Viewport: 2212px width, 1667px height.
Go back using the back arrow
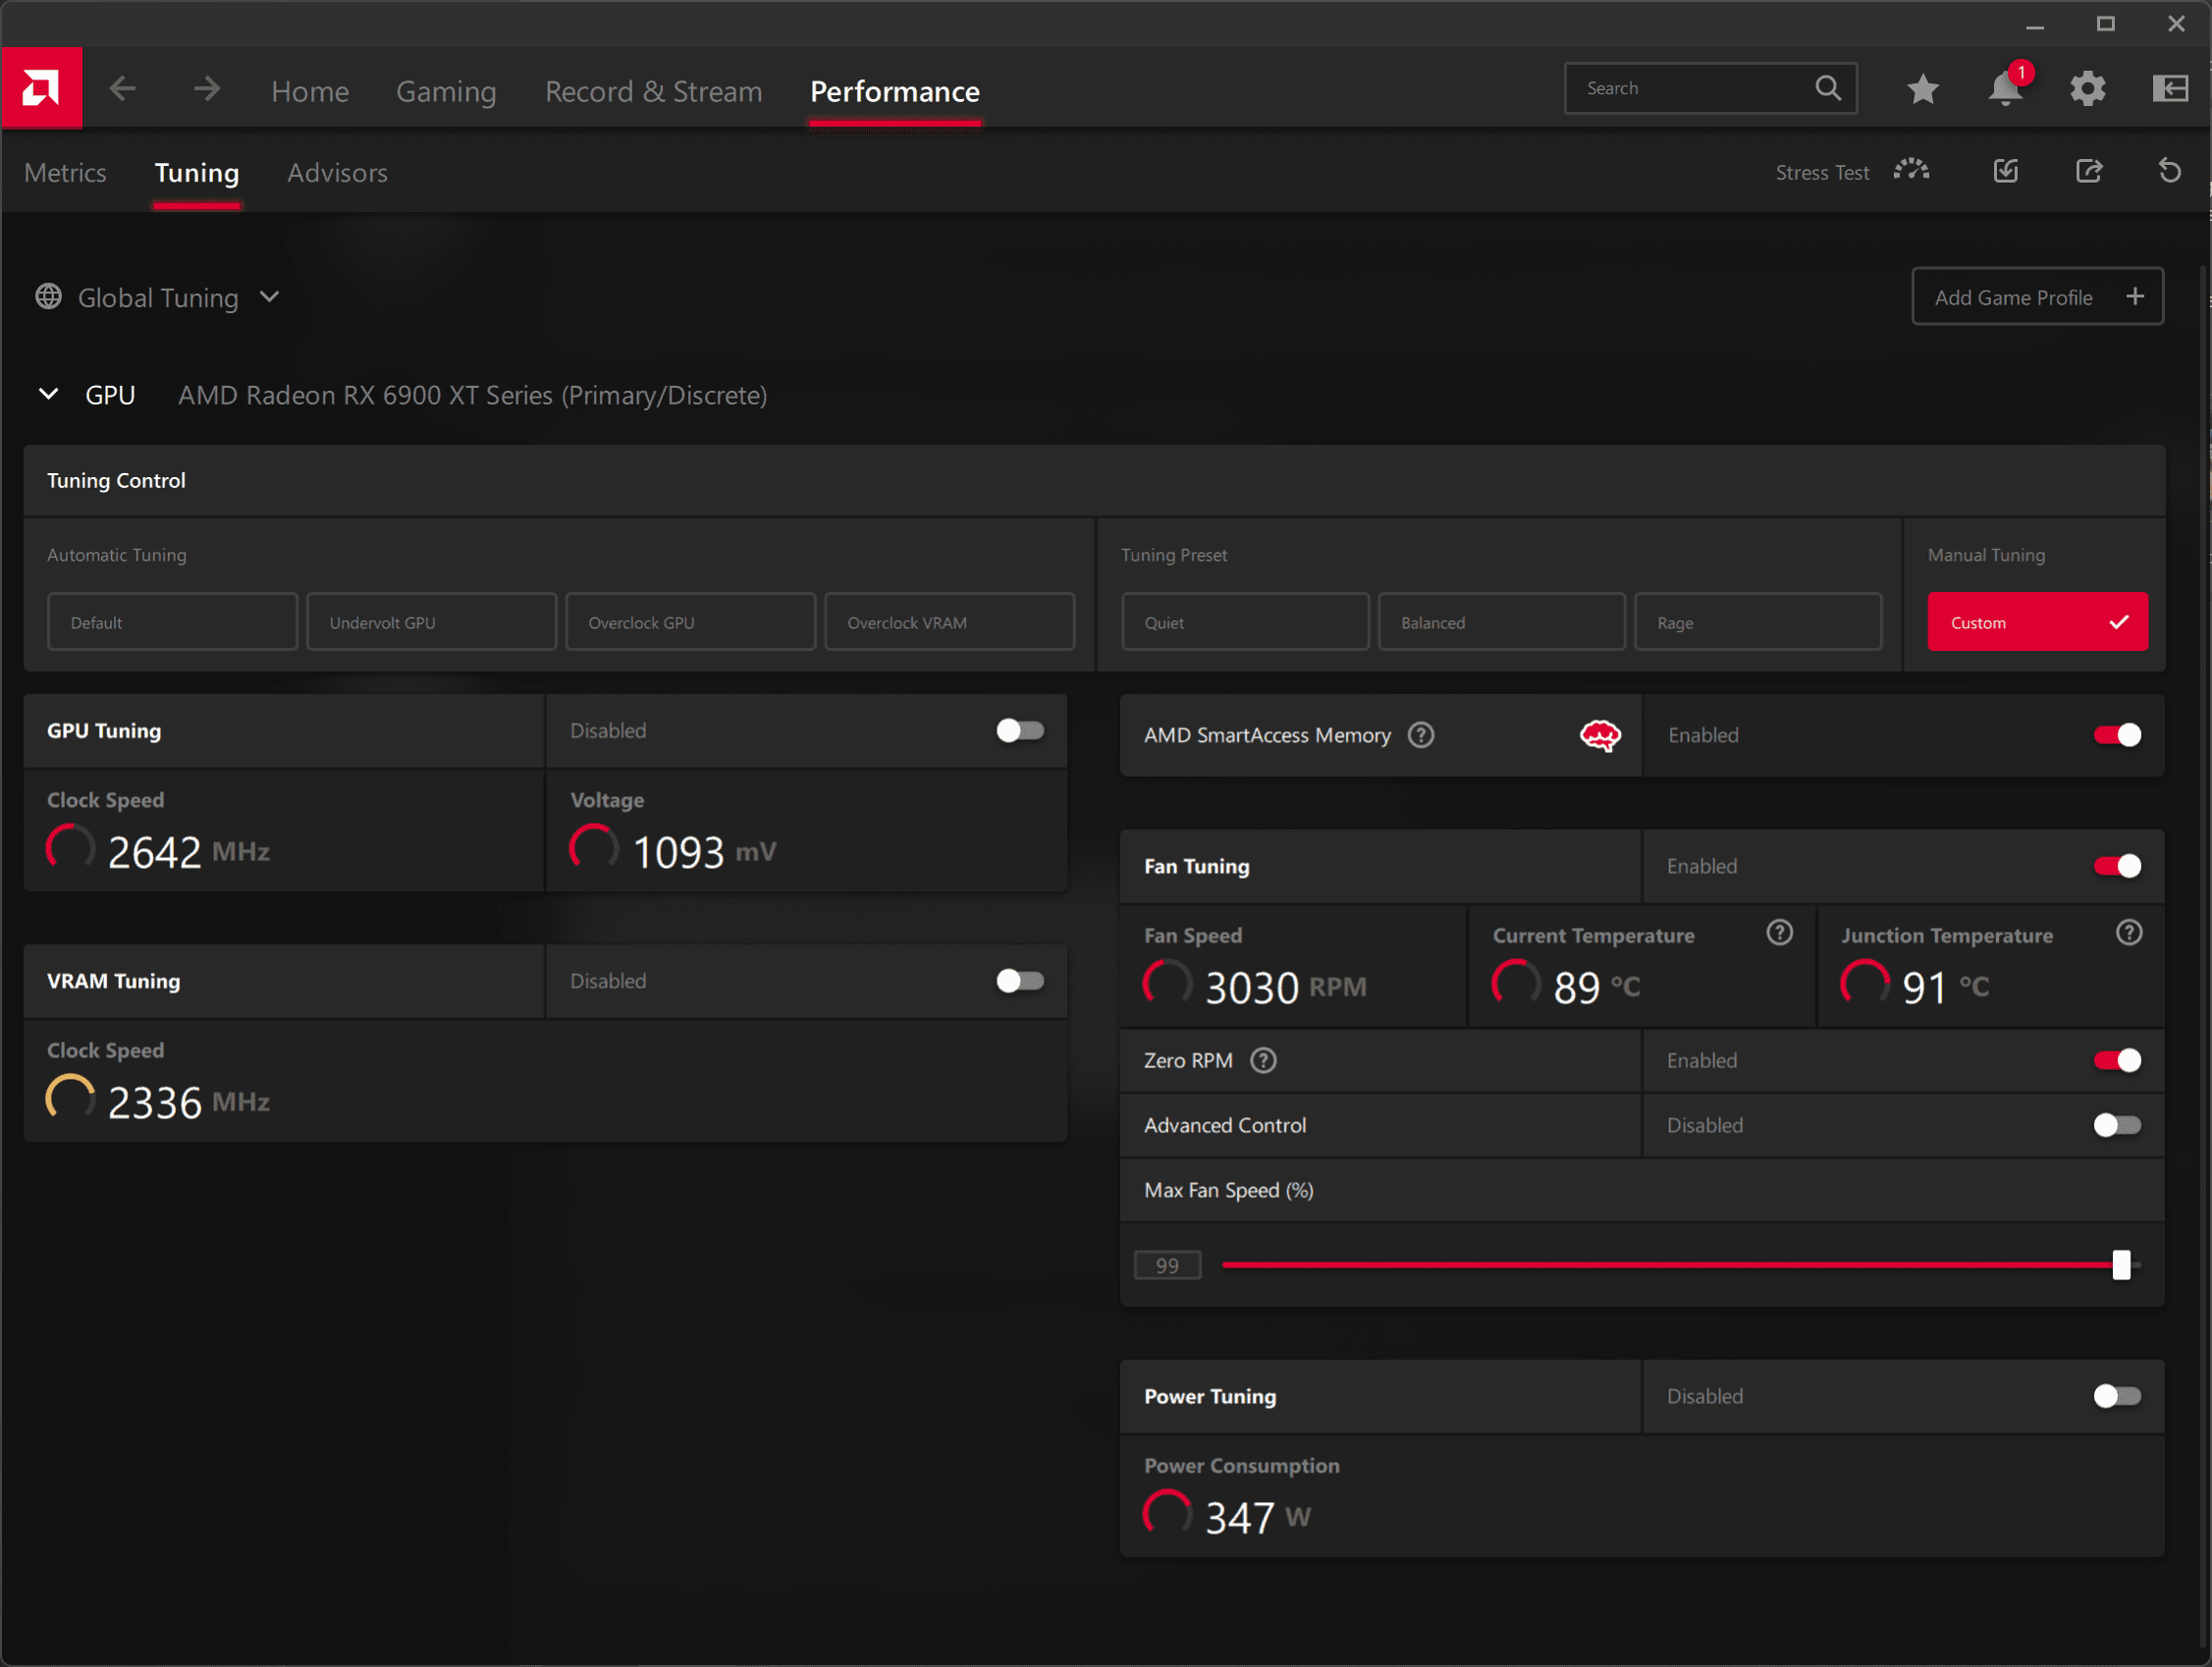[x=123, y=89]
